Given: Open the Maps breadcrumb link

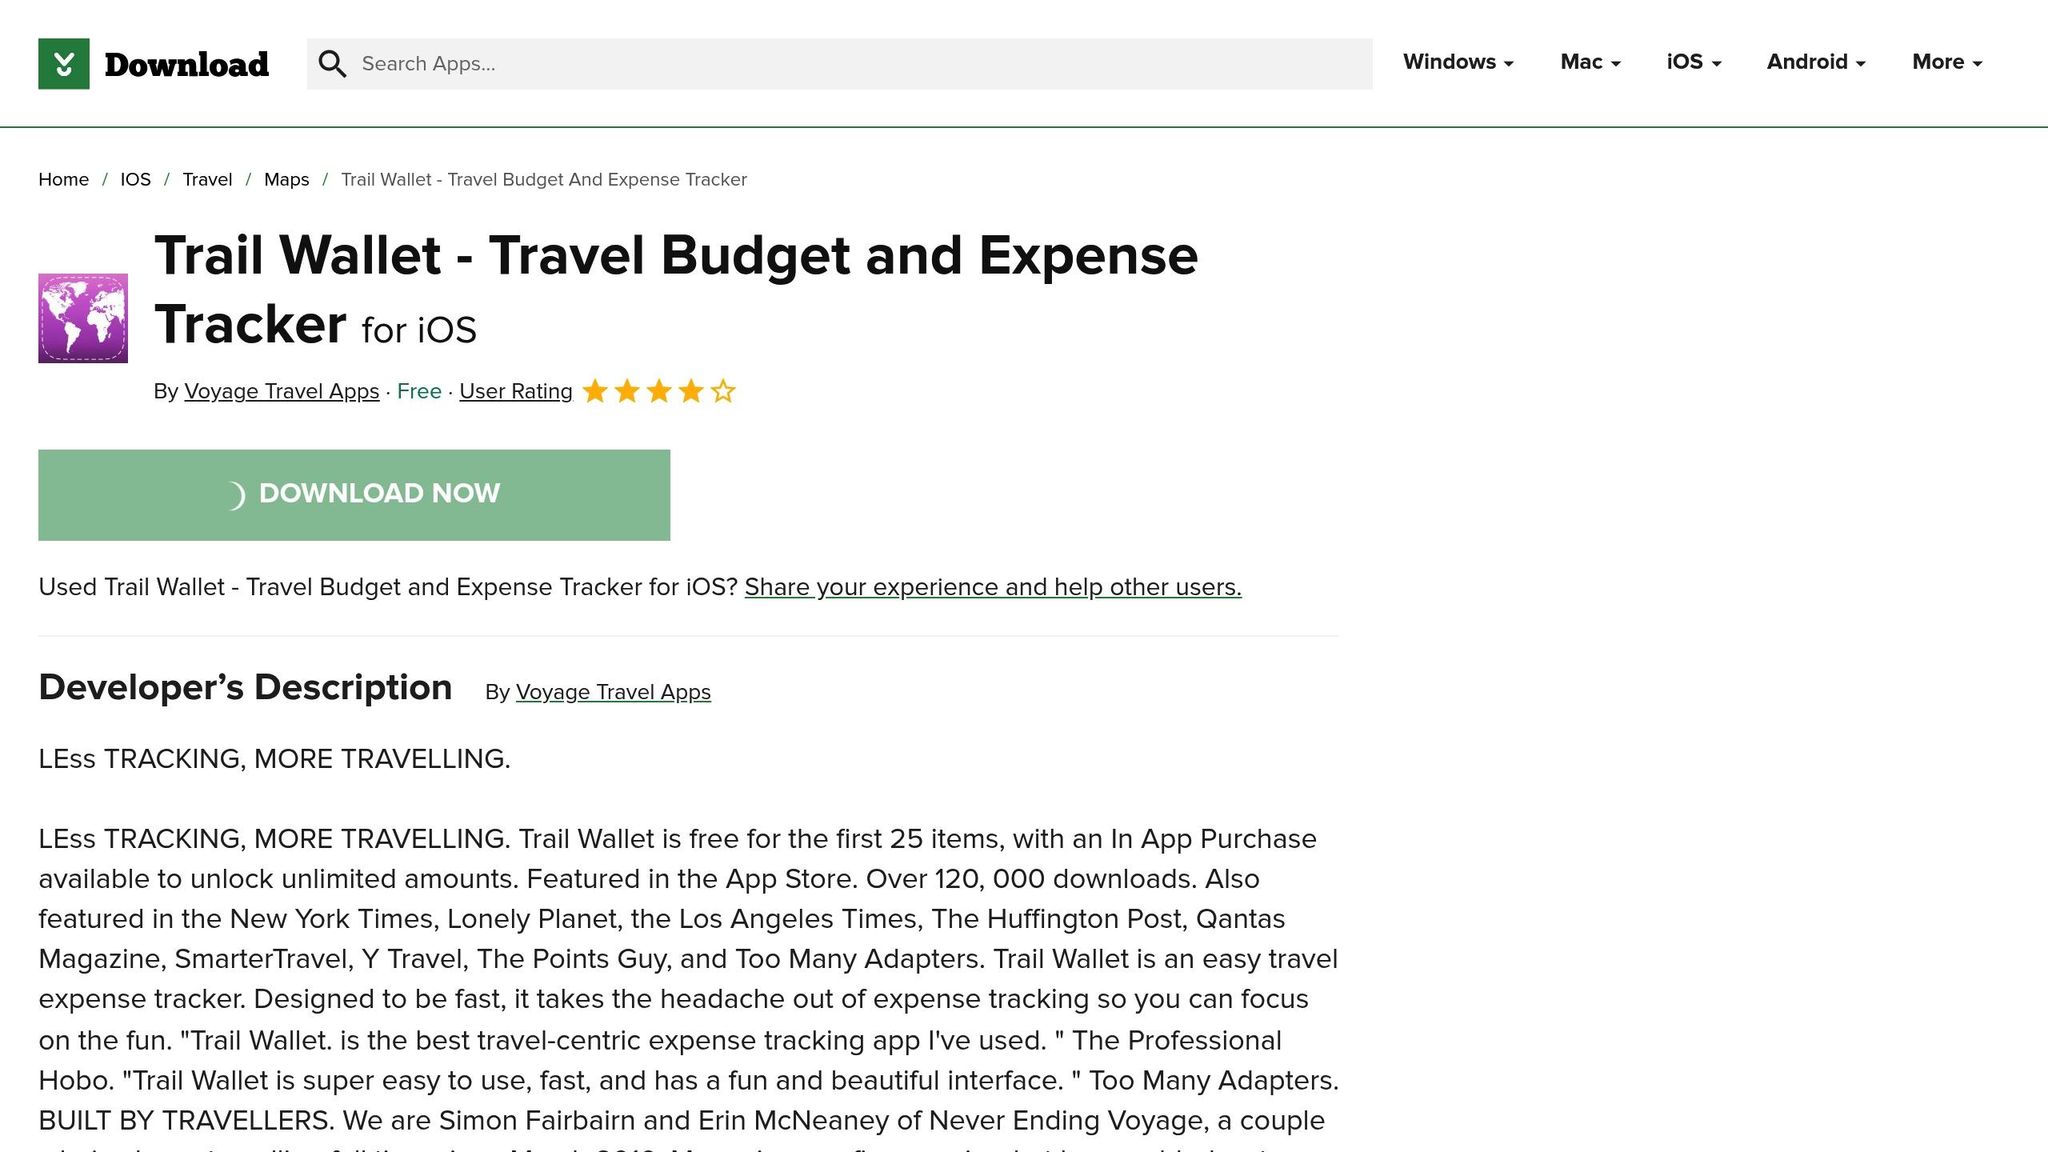Looking at the screenshot, I should (x=286, y=180).
